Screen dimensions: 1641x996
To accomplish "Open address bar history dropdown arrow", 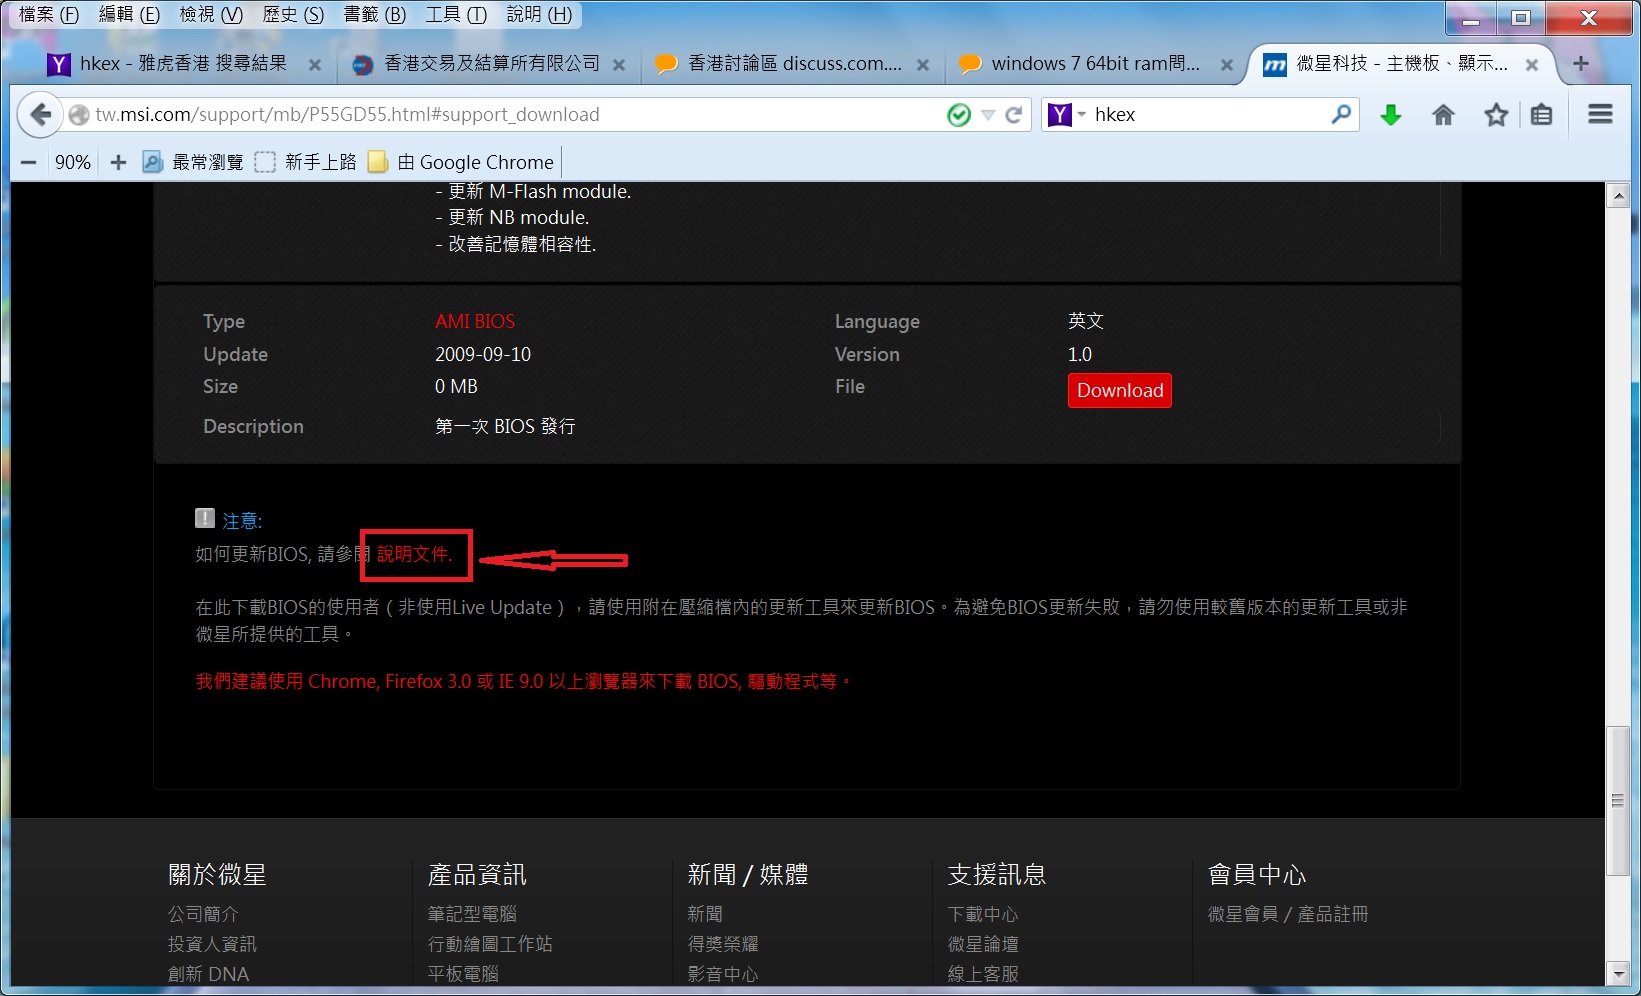I will coord(988,115).
